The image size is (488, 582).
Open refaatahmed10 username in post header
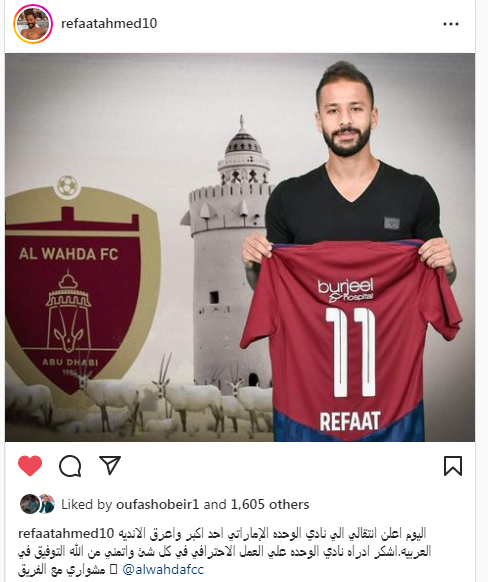[109, 23]
